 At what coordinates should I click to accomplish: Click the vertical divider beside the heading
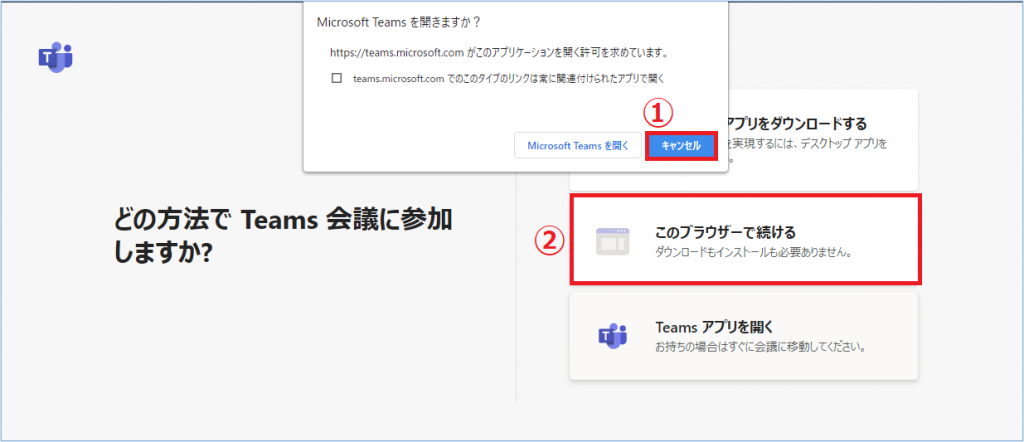coord(516,300)
